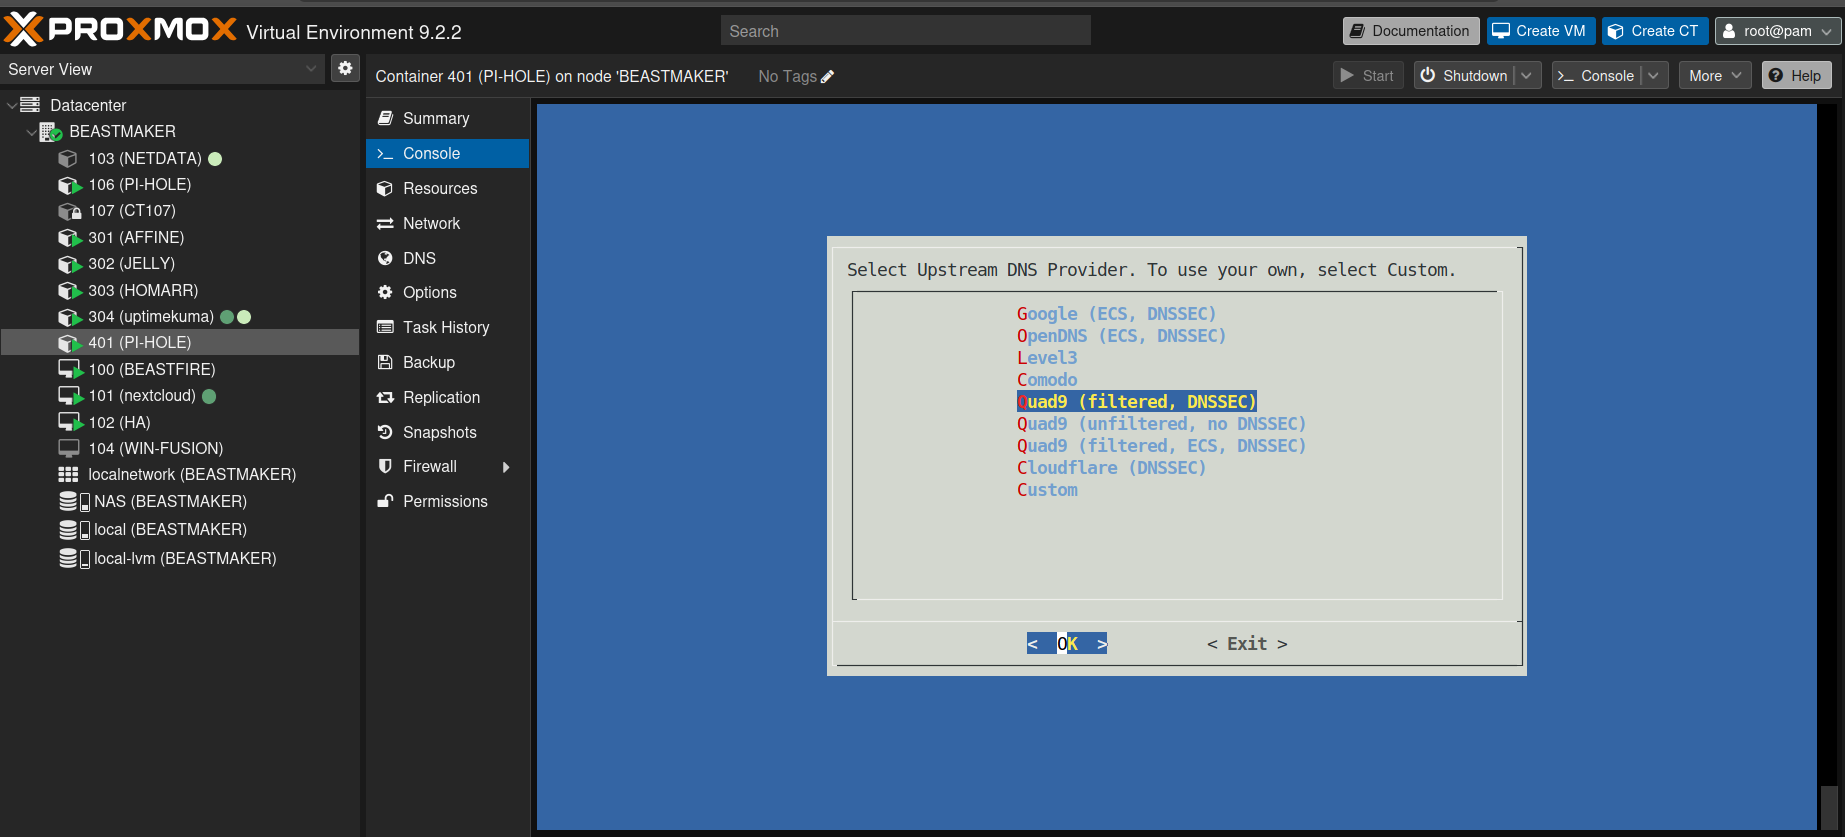Open Task History
The width and height of the screenshot is (1845, 837).
click(447, 327)
